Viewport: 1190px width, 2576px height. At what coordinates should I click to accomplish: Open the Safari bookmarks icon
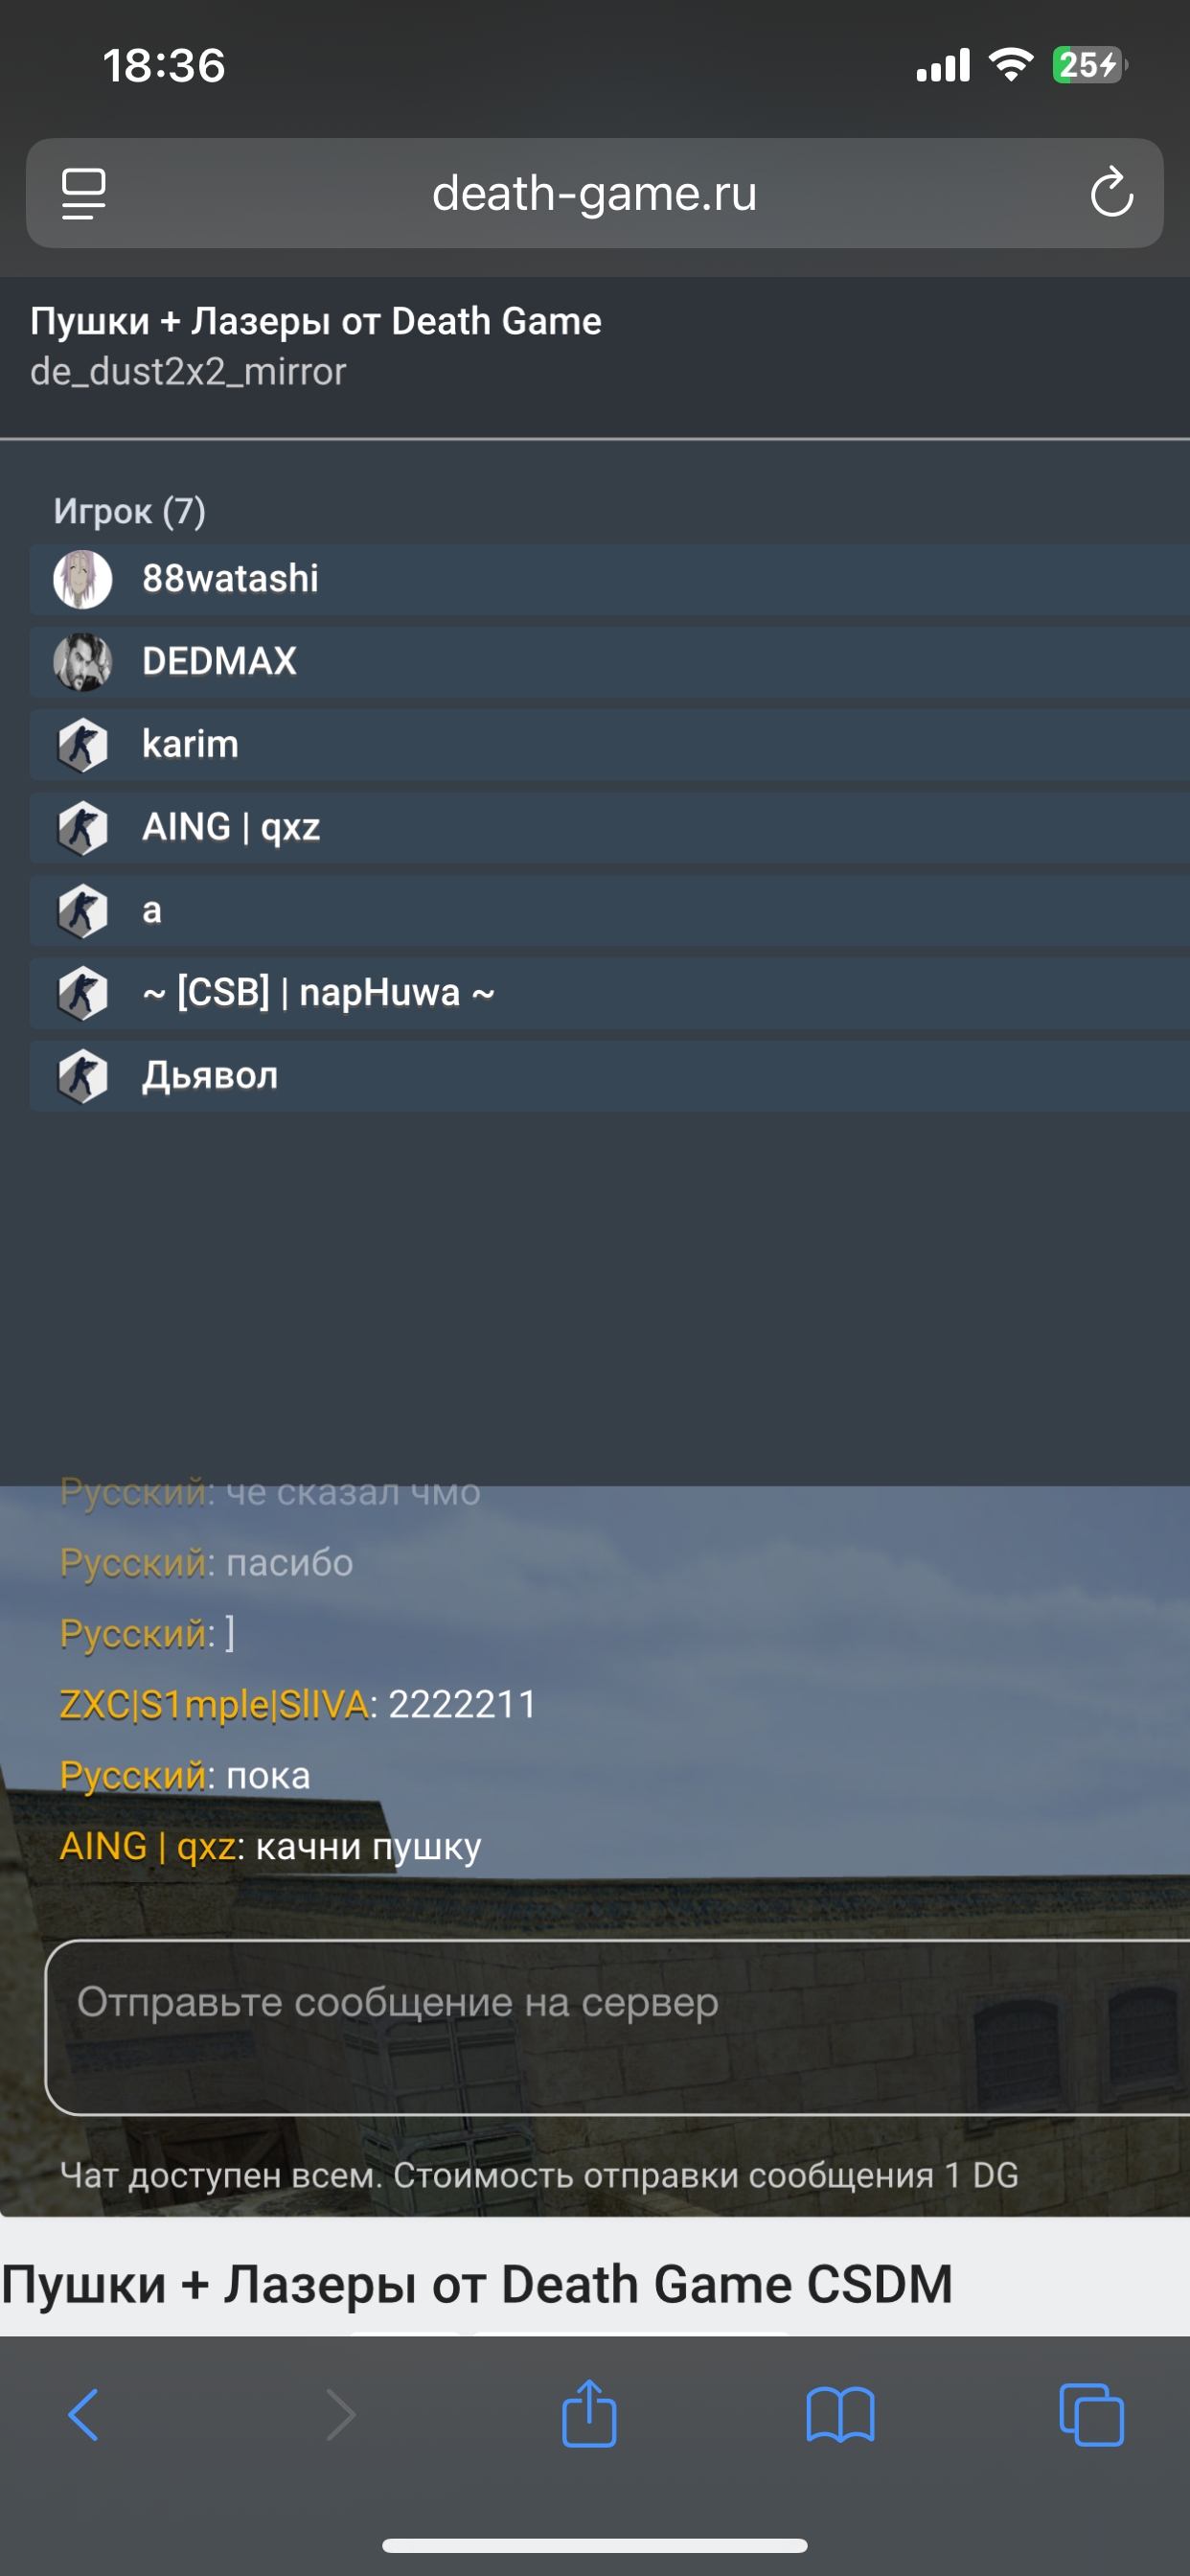[840, 2415]
